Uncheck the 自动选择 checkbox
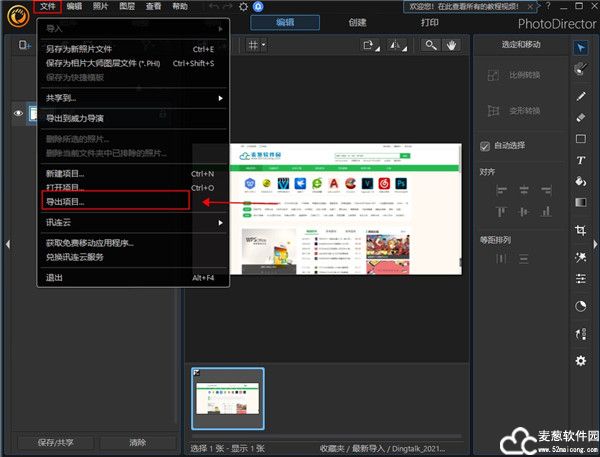Screen dimensions: 600x457 (485, 145)
